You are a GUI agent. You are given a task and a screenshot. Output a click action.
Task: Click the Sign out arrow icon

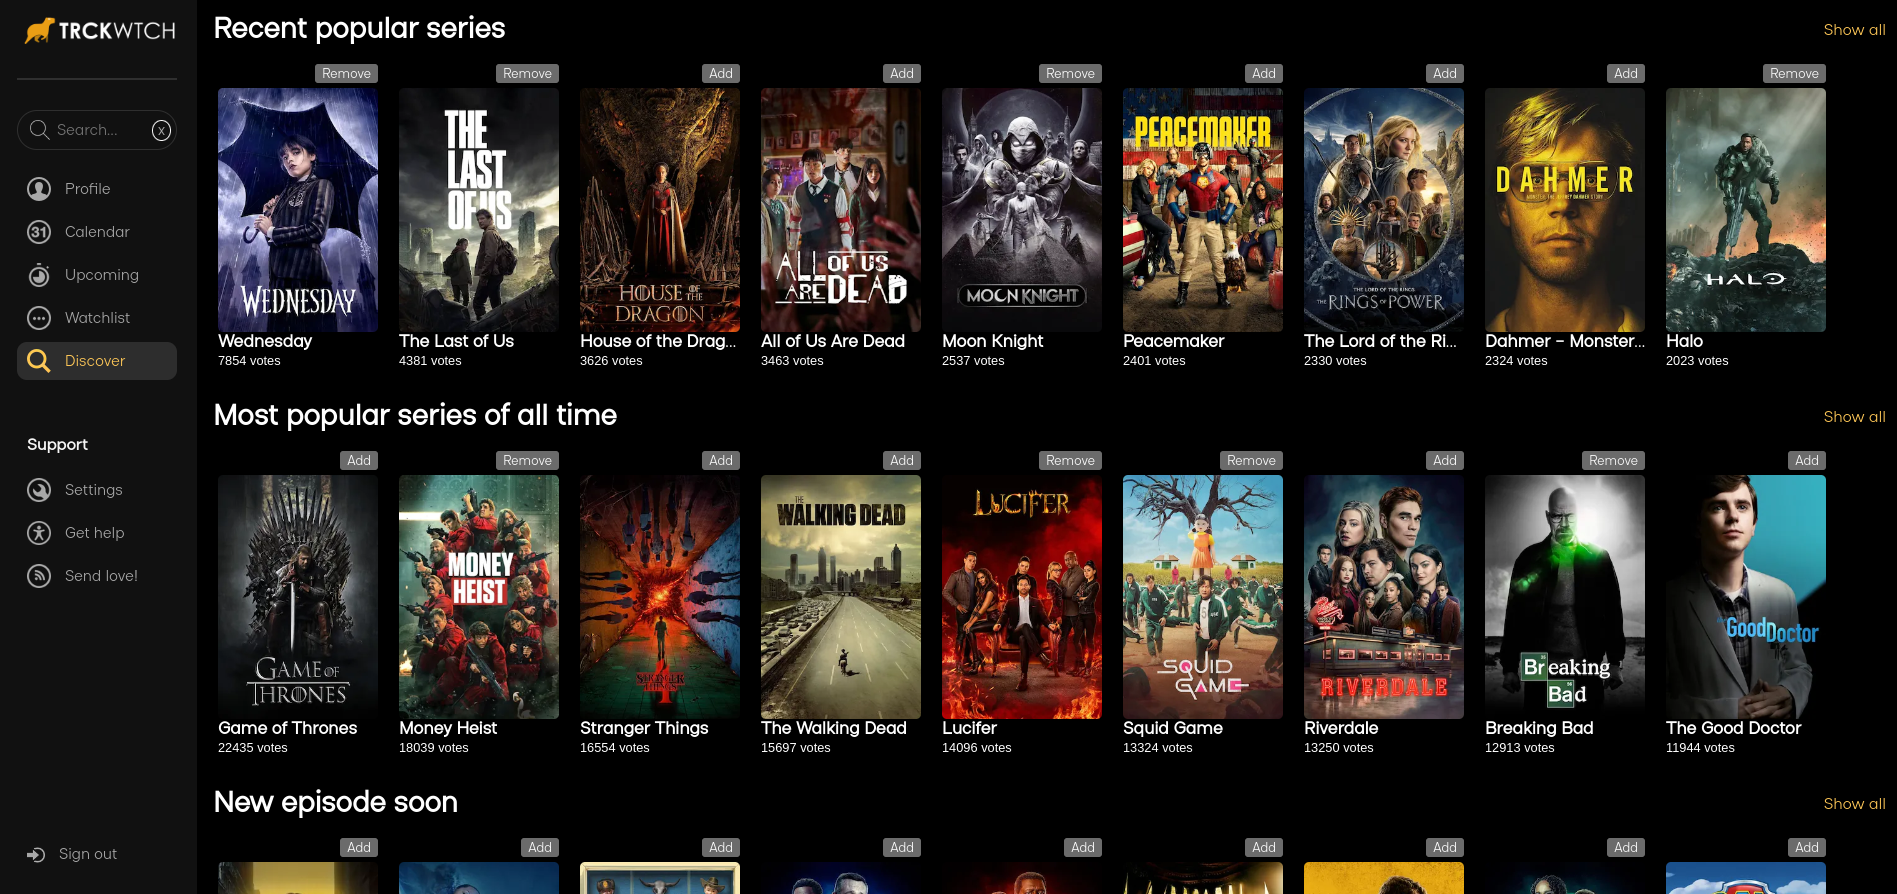pyautogui.click(x=36, y=854)
